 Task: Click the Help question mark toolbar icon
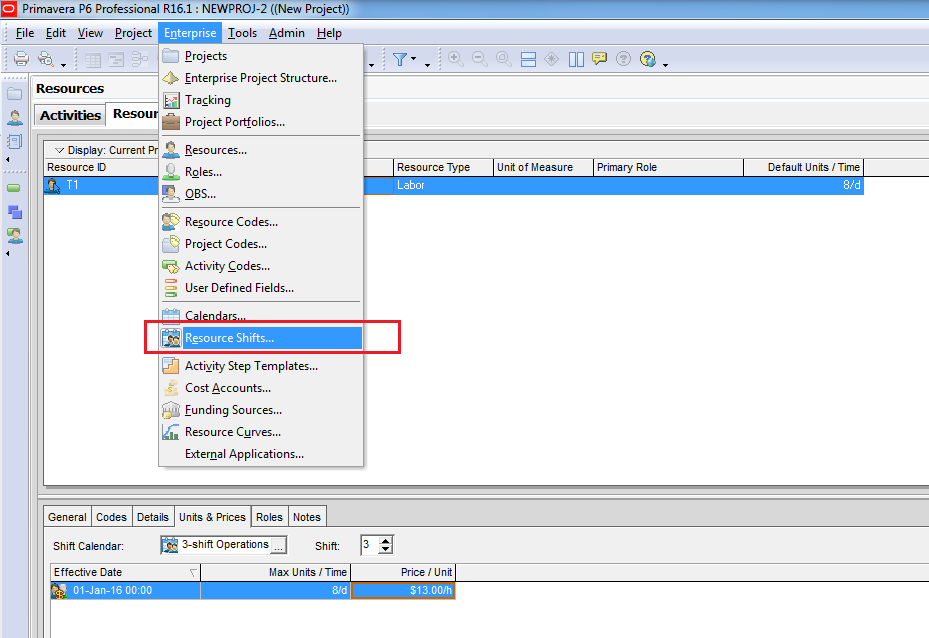[x=624, y=59]
